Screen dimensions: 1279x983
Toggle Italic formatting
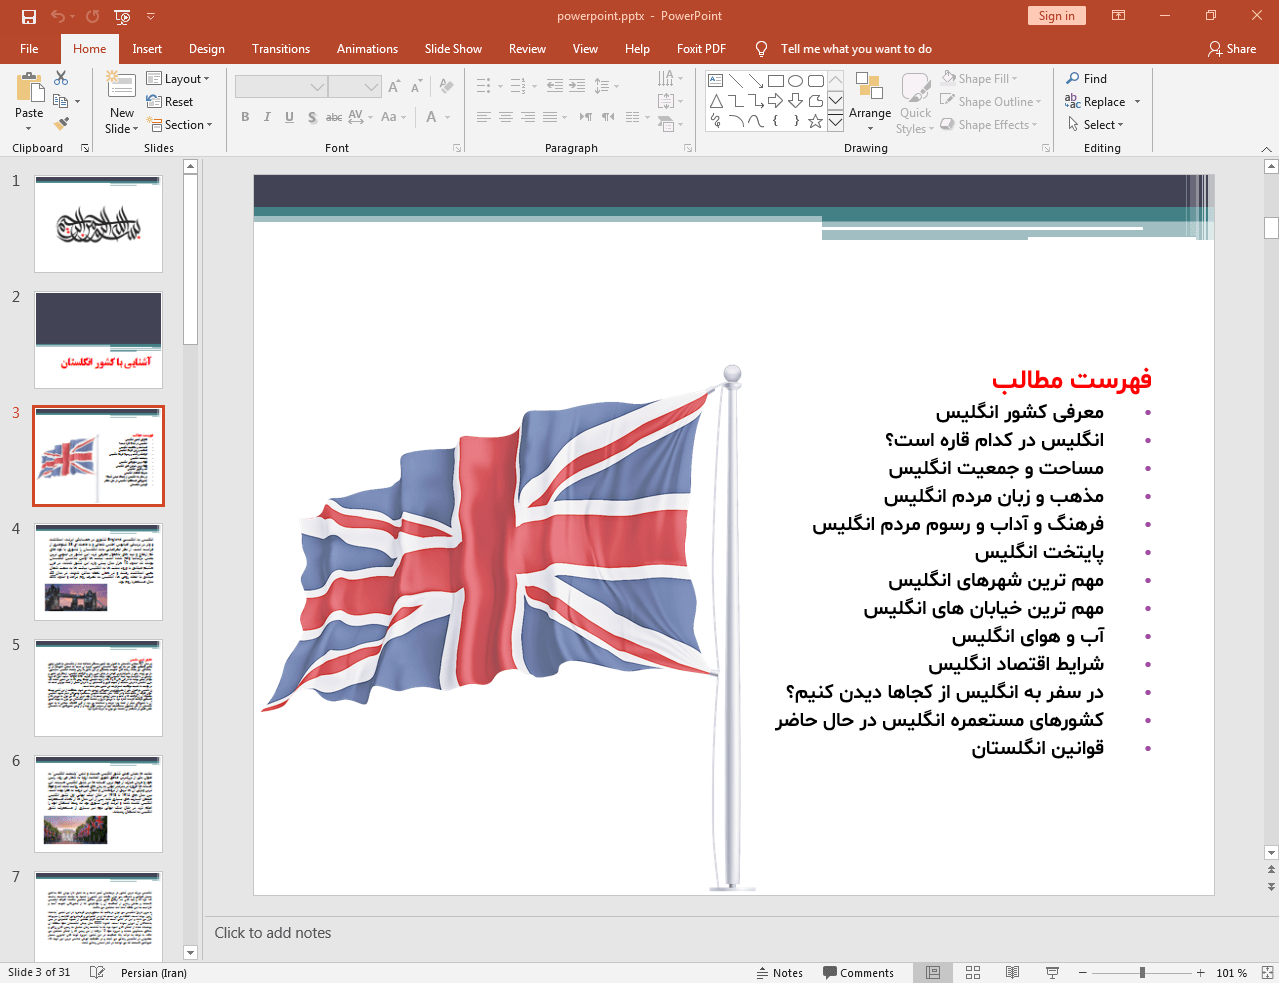coord(267,117)
